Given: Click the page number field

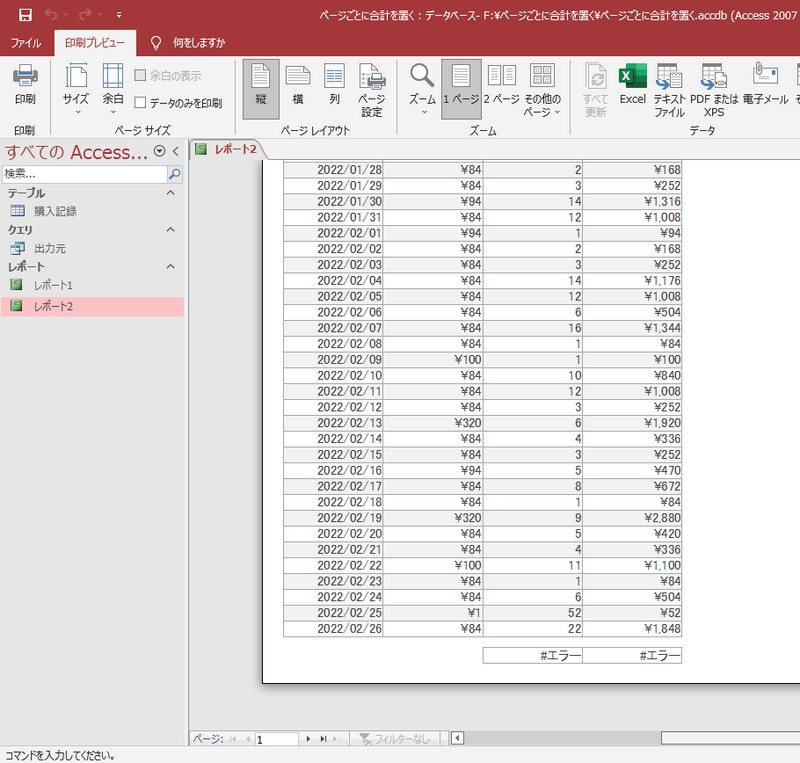Looking at the screenshot, I should pos(277,739).
